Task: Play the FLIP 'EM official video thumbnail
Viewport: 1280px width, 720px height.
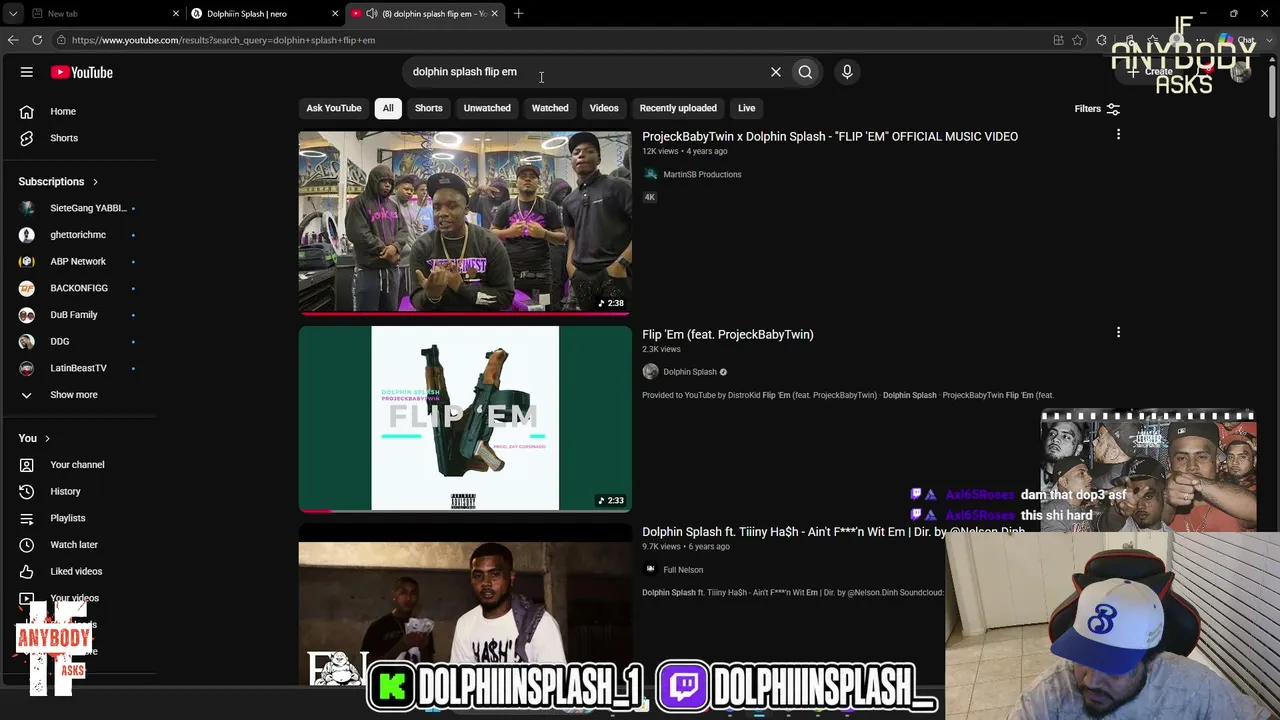Action: tap(465, 222)
